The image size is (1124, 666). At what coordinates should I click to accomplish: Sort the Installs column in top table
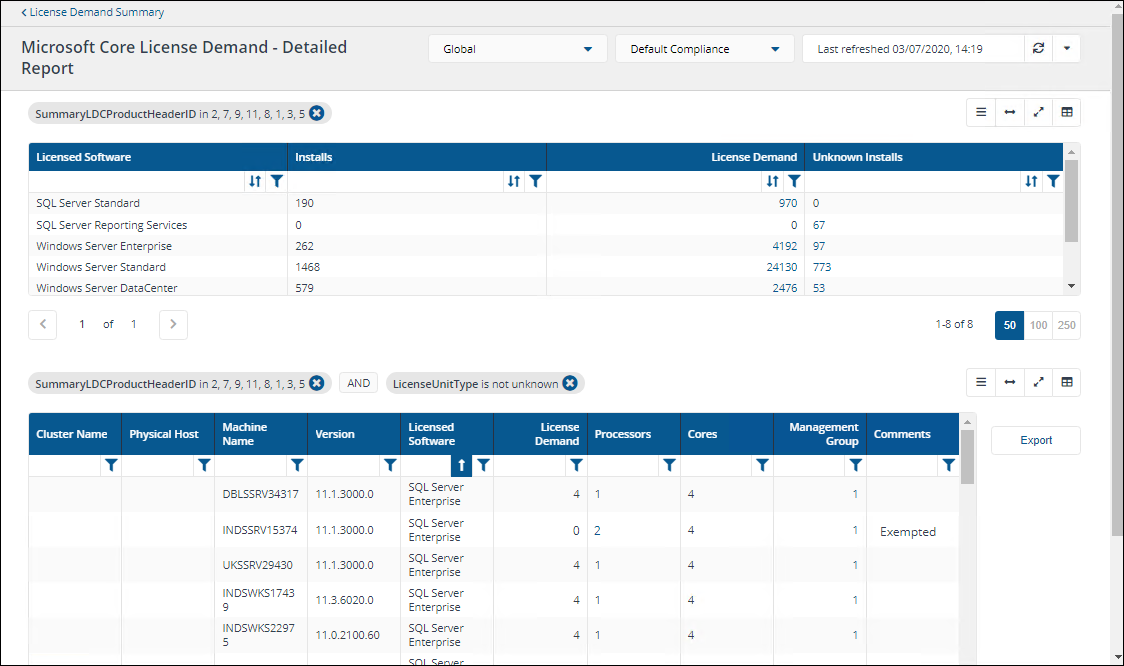click(514, 181)
